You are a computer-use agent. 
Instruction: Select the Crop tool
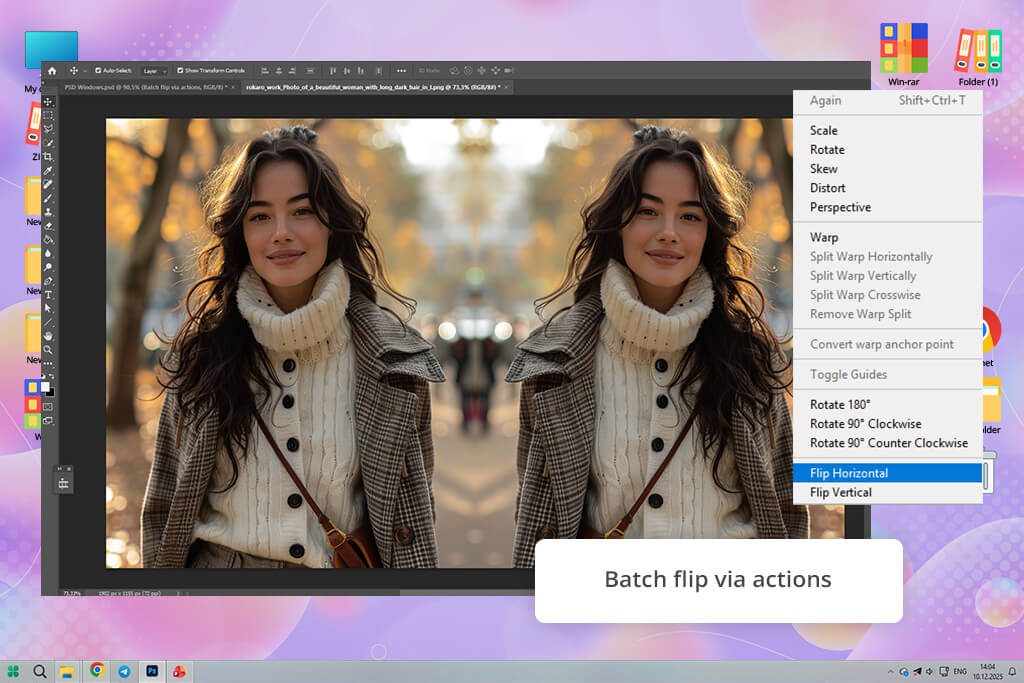click(x=48, y=157)
